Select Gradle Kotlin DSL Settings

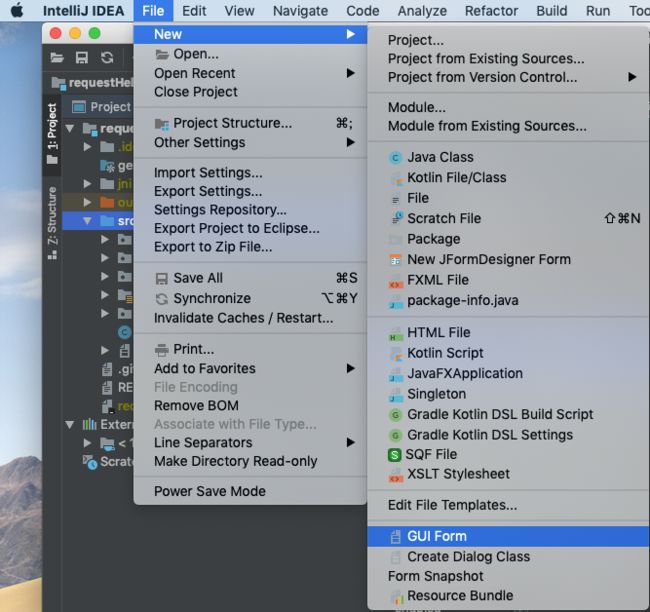point(508,435)
